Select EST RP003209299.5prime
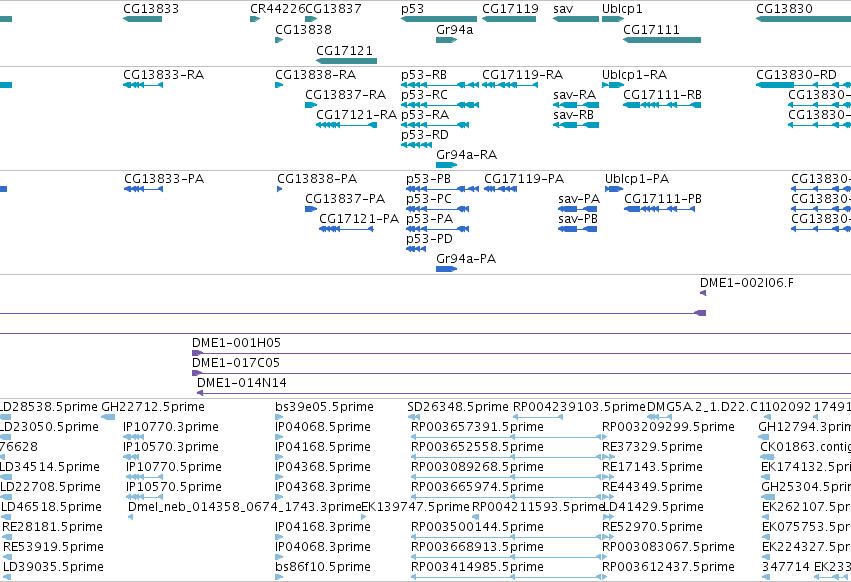 [668, 427]
